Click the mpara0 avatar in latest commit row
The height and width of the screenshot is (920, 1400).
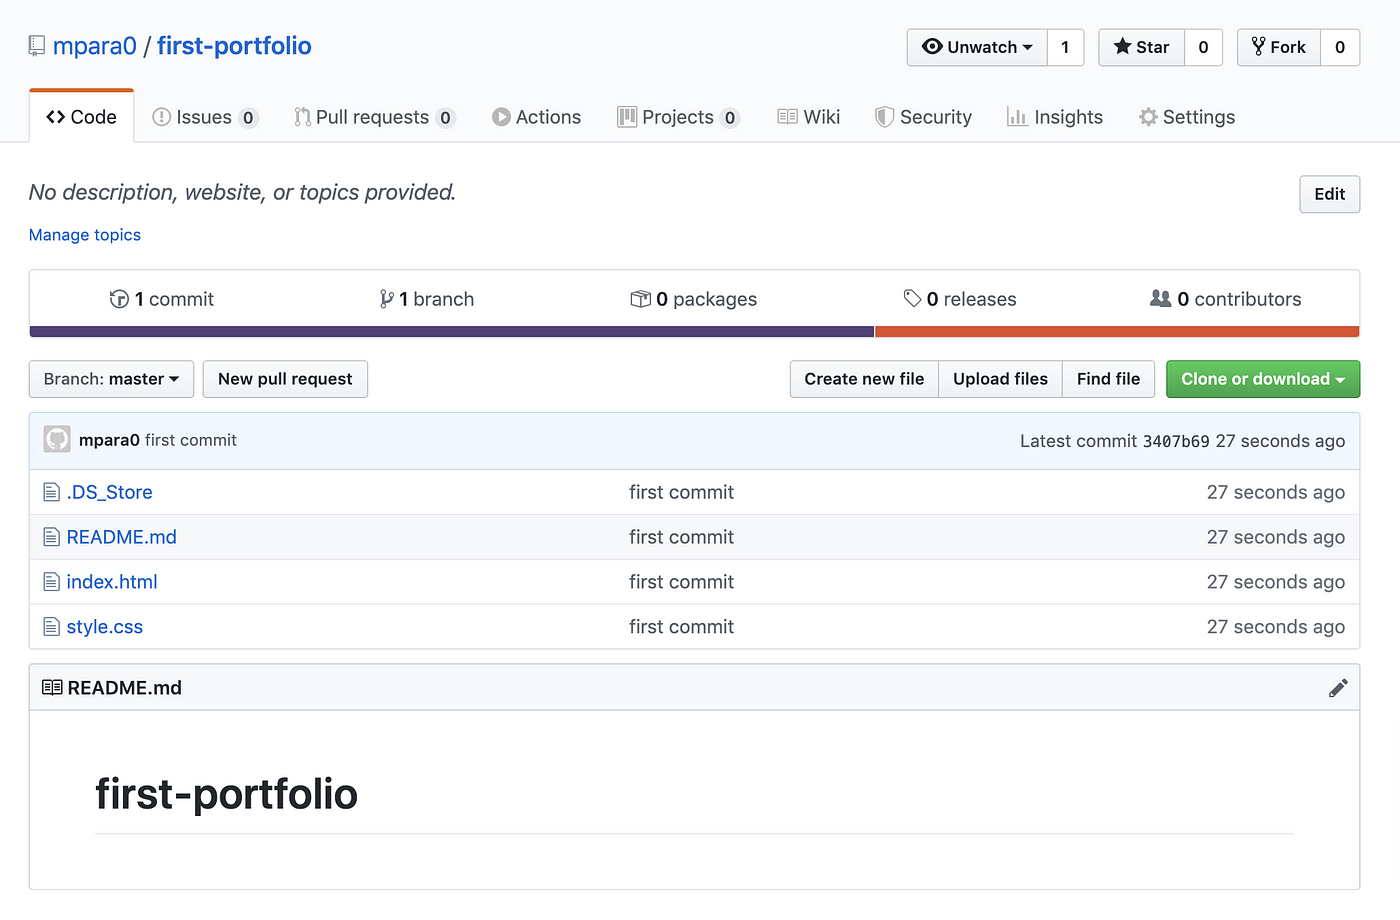pyautogui.click(x=57, y=439)
